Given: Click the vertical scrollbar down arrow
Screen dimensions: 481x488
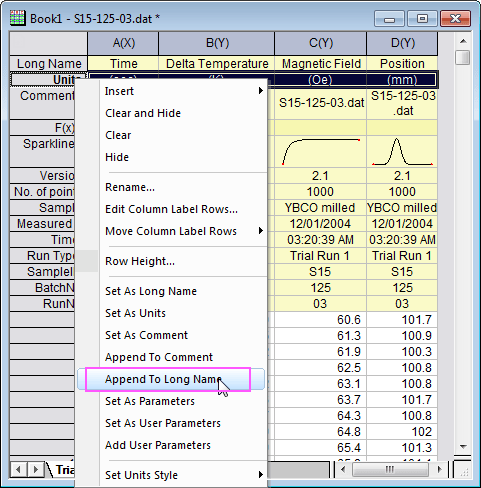Looking at the screenshot, I should pyautogui.click(x=463, y=447).
